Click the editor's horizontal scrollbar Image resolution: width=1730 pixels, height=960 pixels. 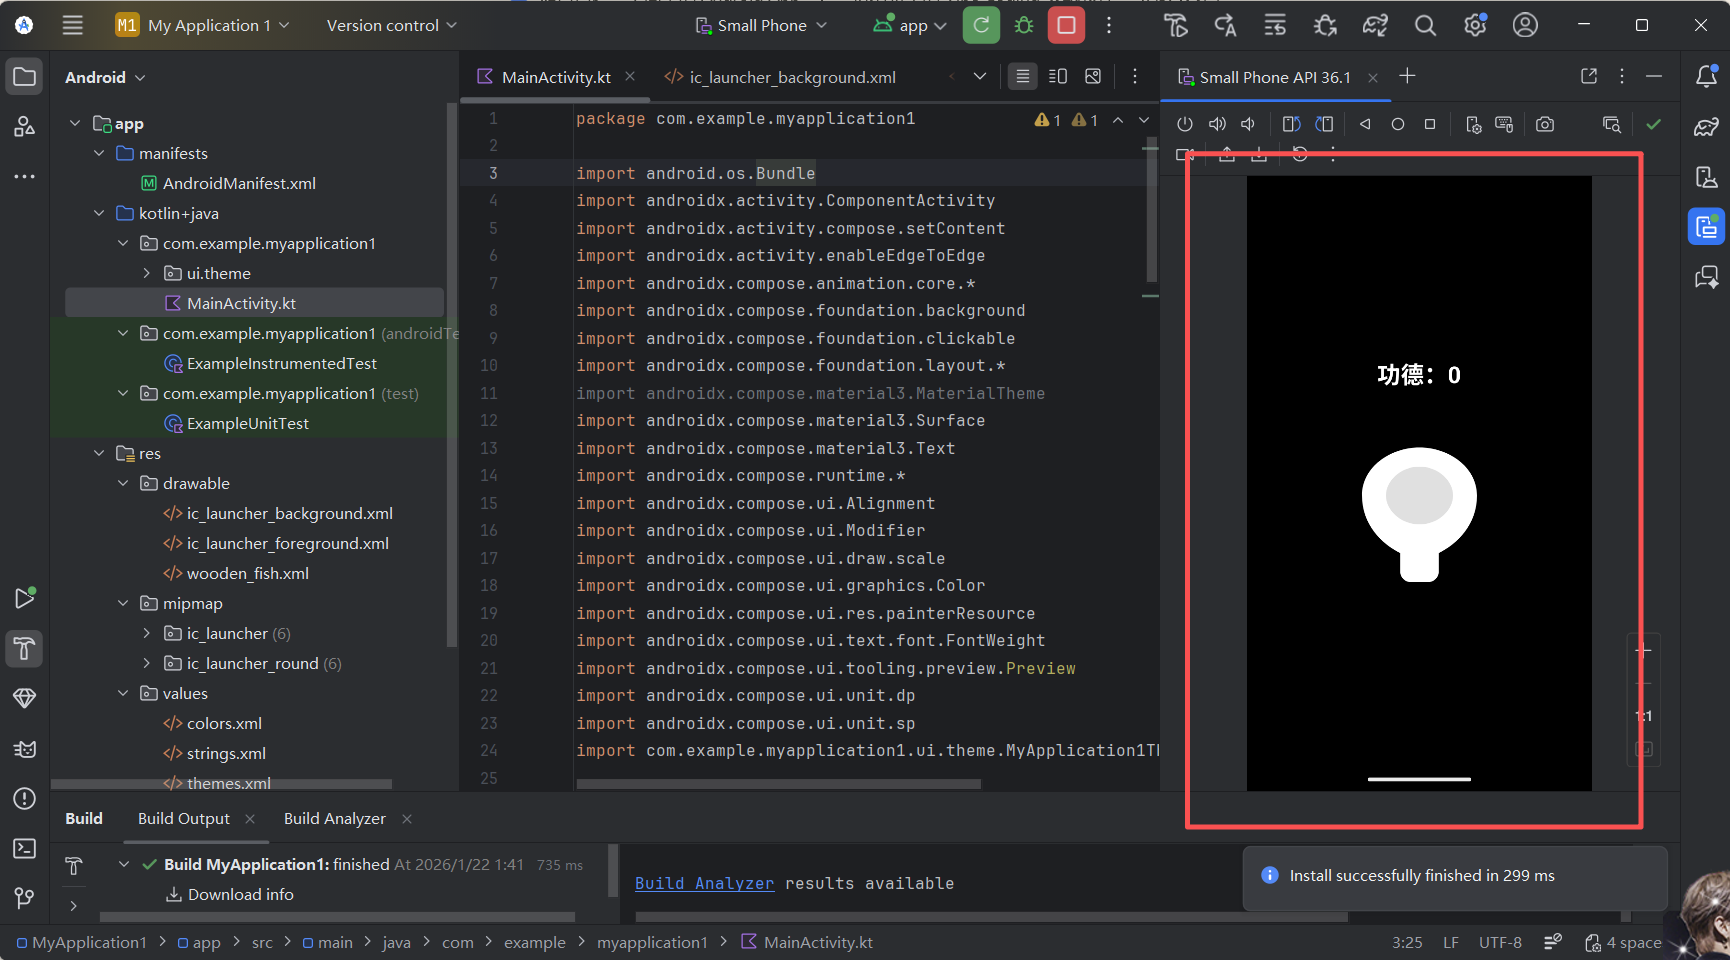[x=778, y=784]
